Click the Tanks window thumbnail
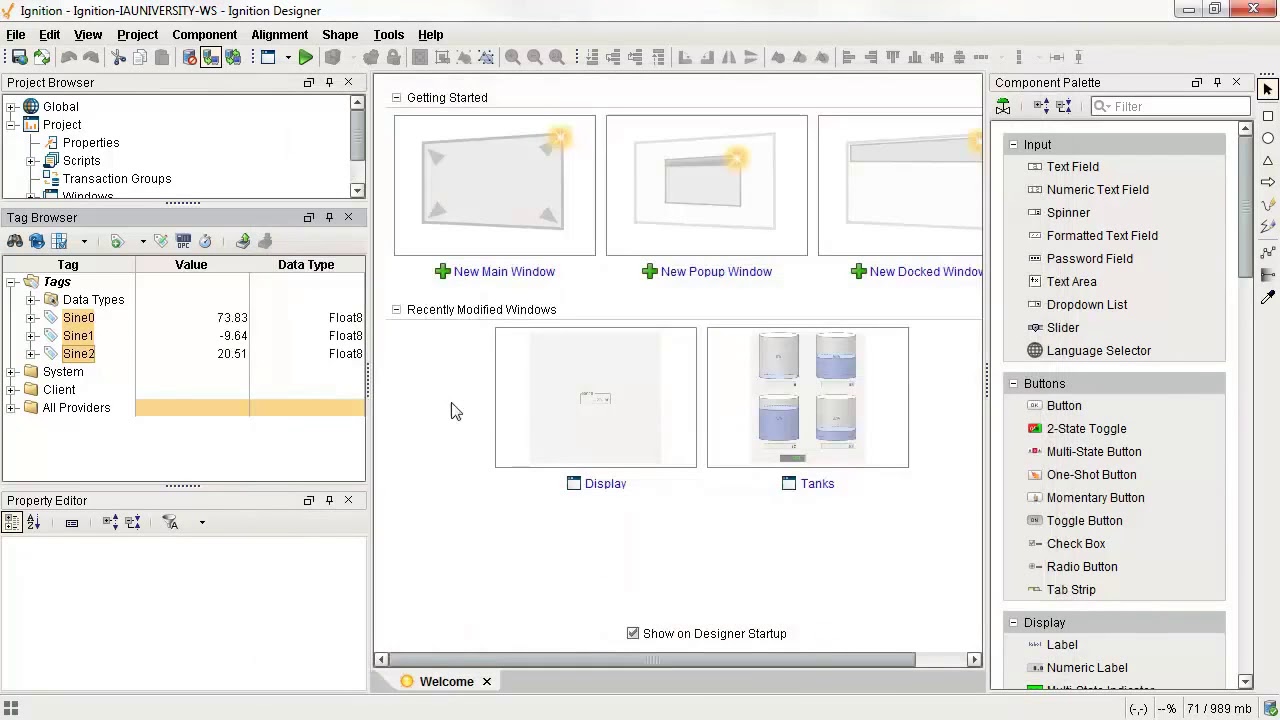The height and width of the screenshot is (720, 1280). (808, 397)
